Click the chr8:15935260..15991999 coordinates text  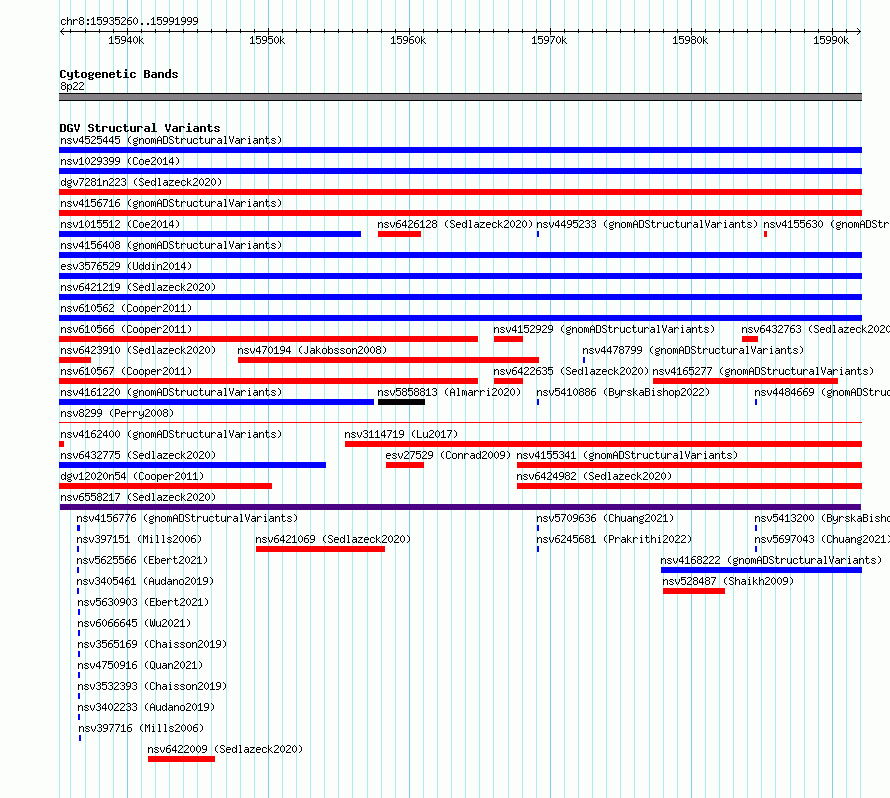(129, 21)
